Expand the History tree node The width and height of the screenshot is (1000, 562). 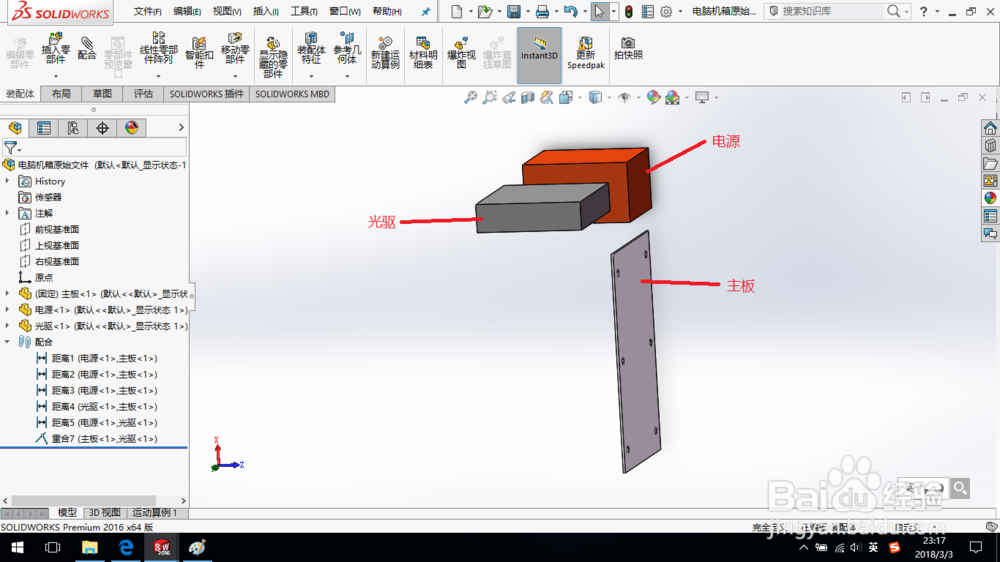[8, 181]
